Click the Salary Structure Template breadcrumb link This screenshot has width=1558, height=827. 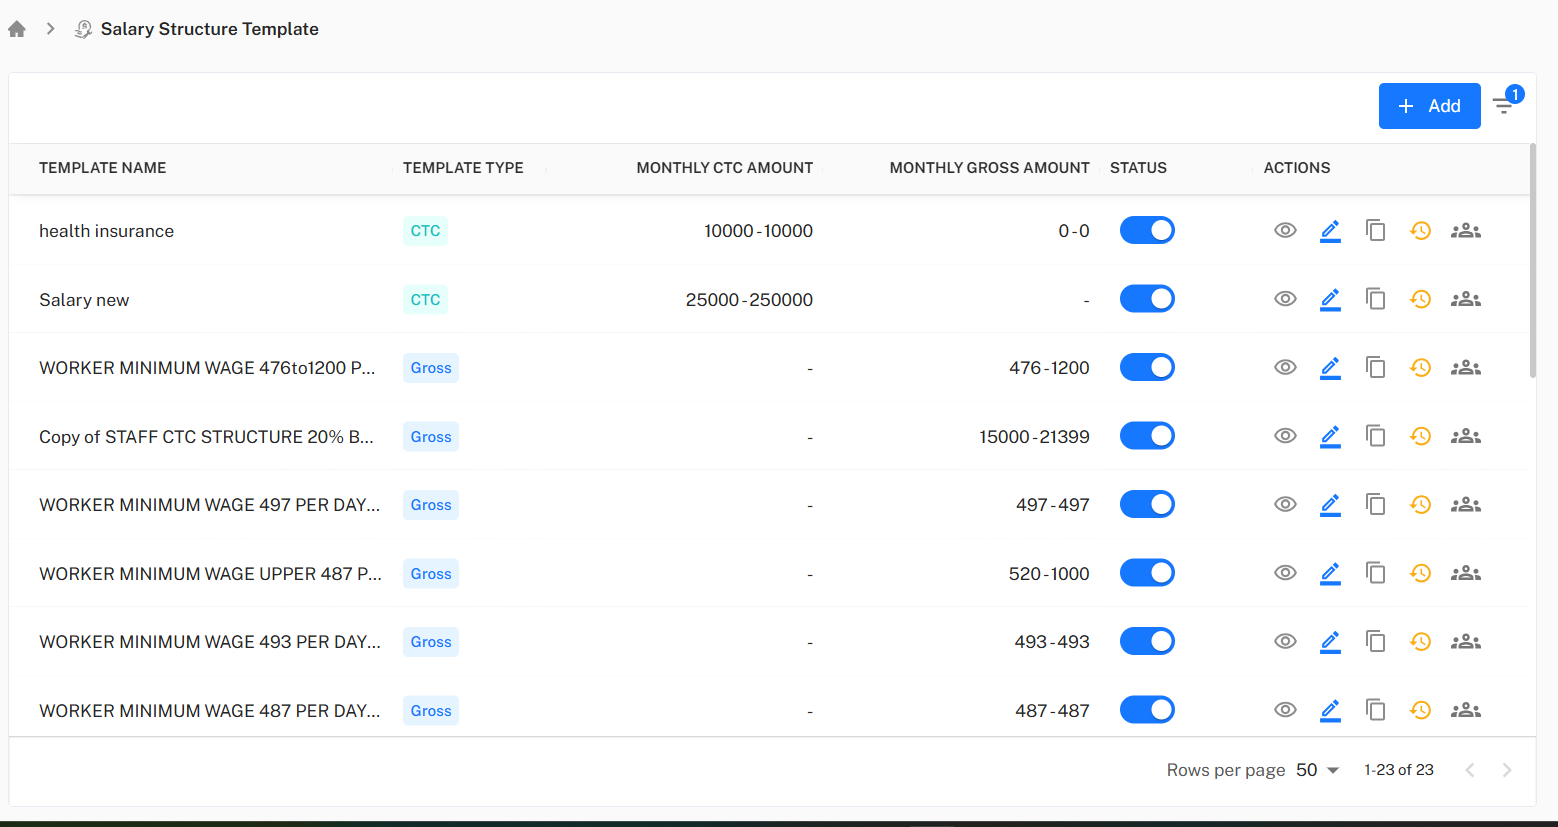(209, 29)
